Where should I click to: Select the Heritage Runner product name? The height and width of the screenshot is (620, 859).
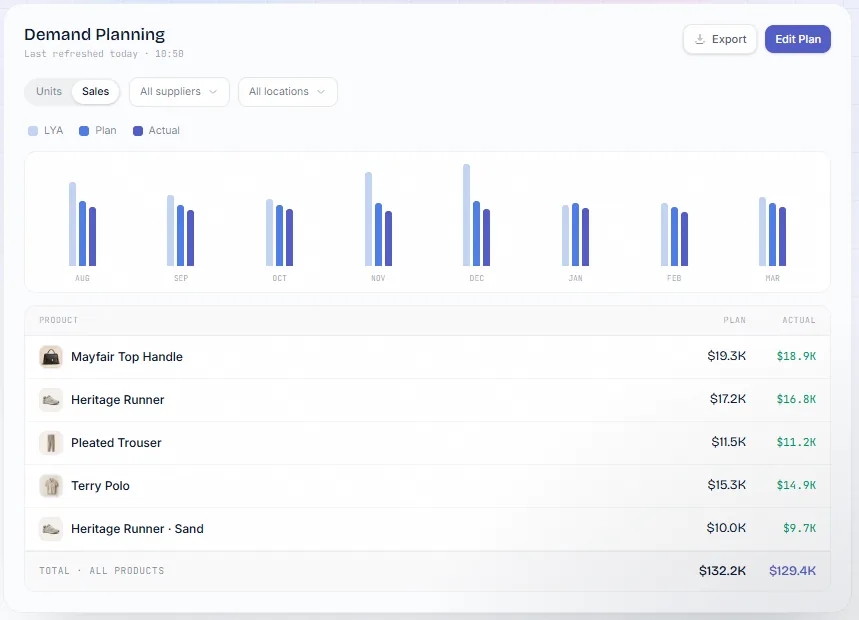click(x=118, y=400)
